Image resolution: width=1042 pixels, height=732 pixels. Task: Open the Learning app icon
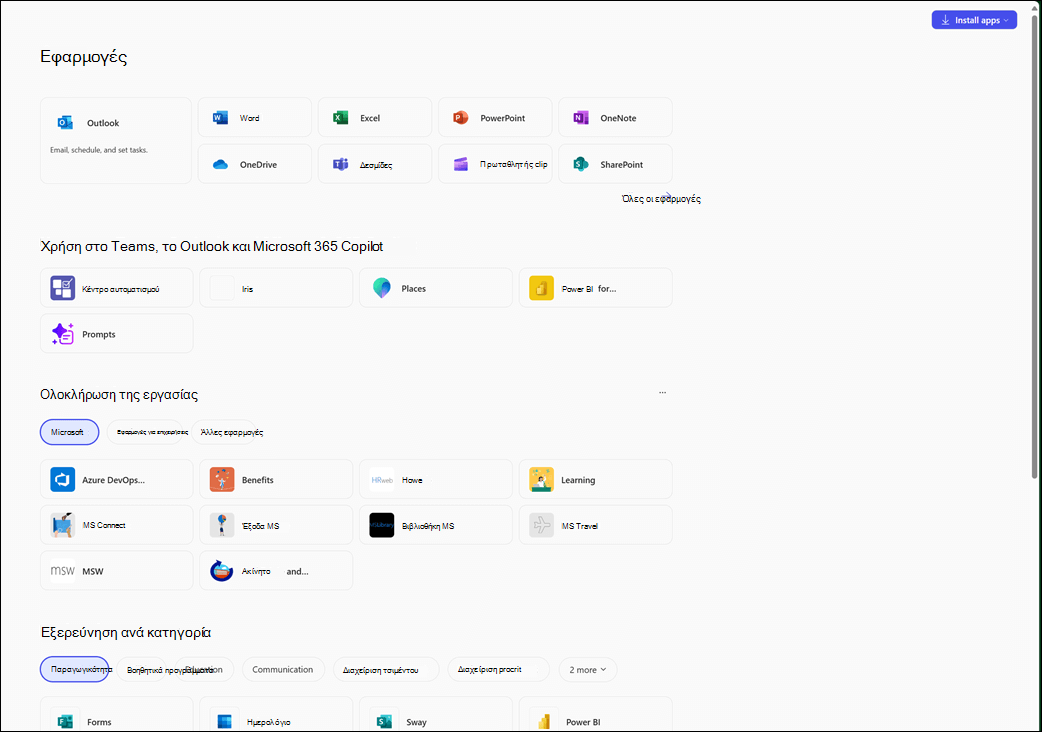point(541,479)
